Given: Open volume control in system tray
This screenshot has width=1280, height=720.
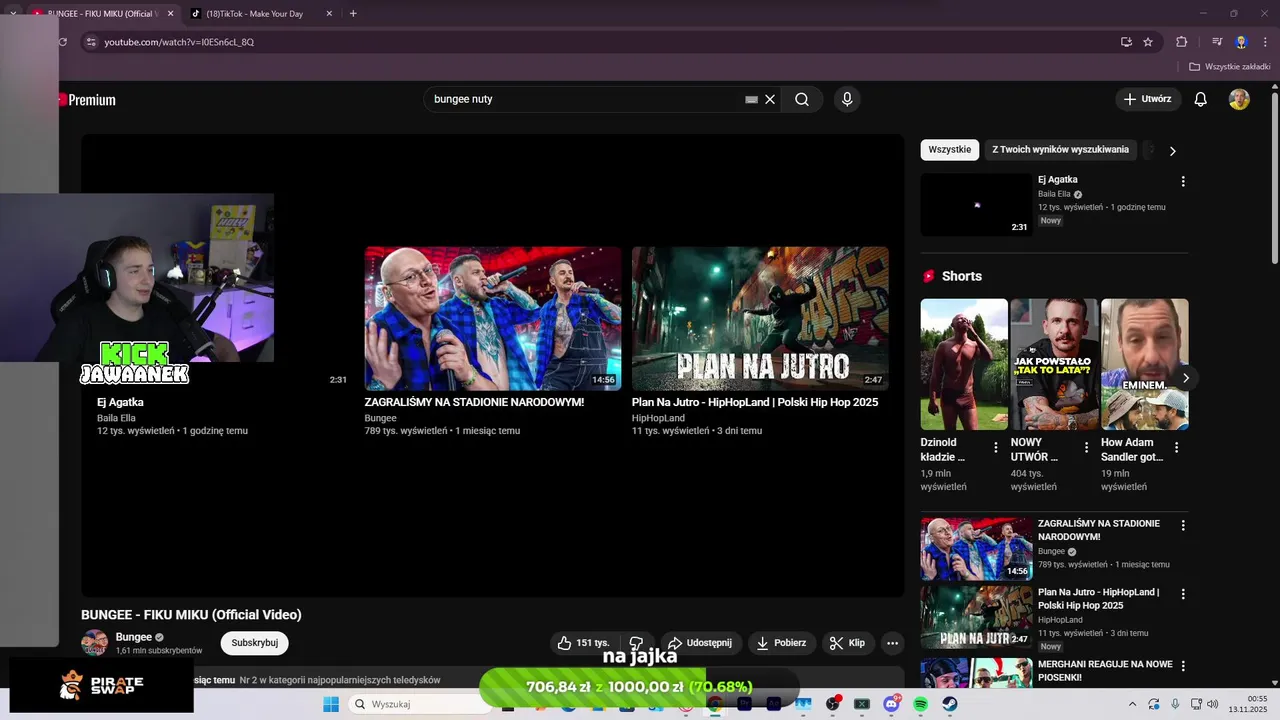Looking at the screenshot, I should 1213,704.
